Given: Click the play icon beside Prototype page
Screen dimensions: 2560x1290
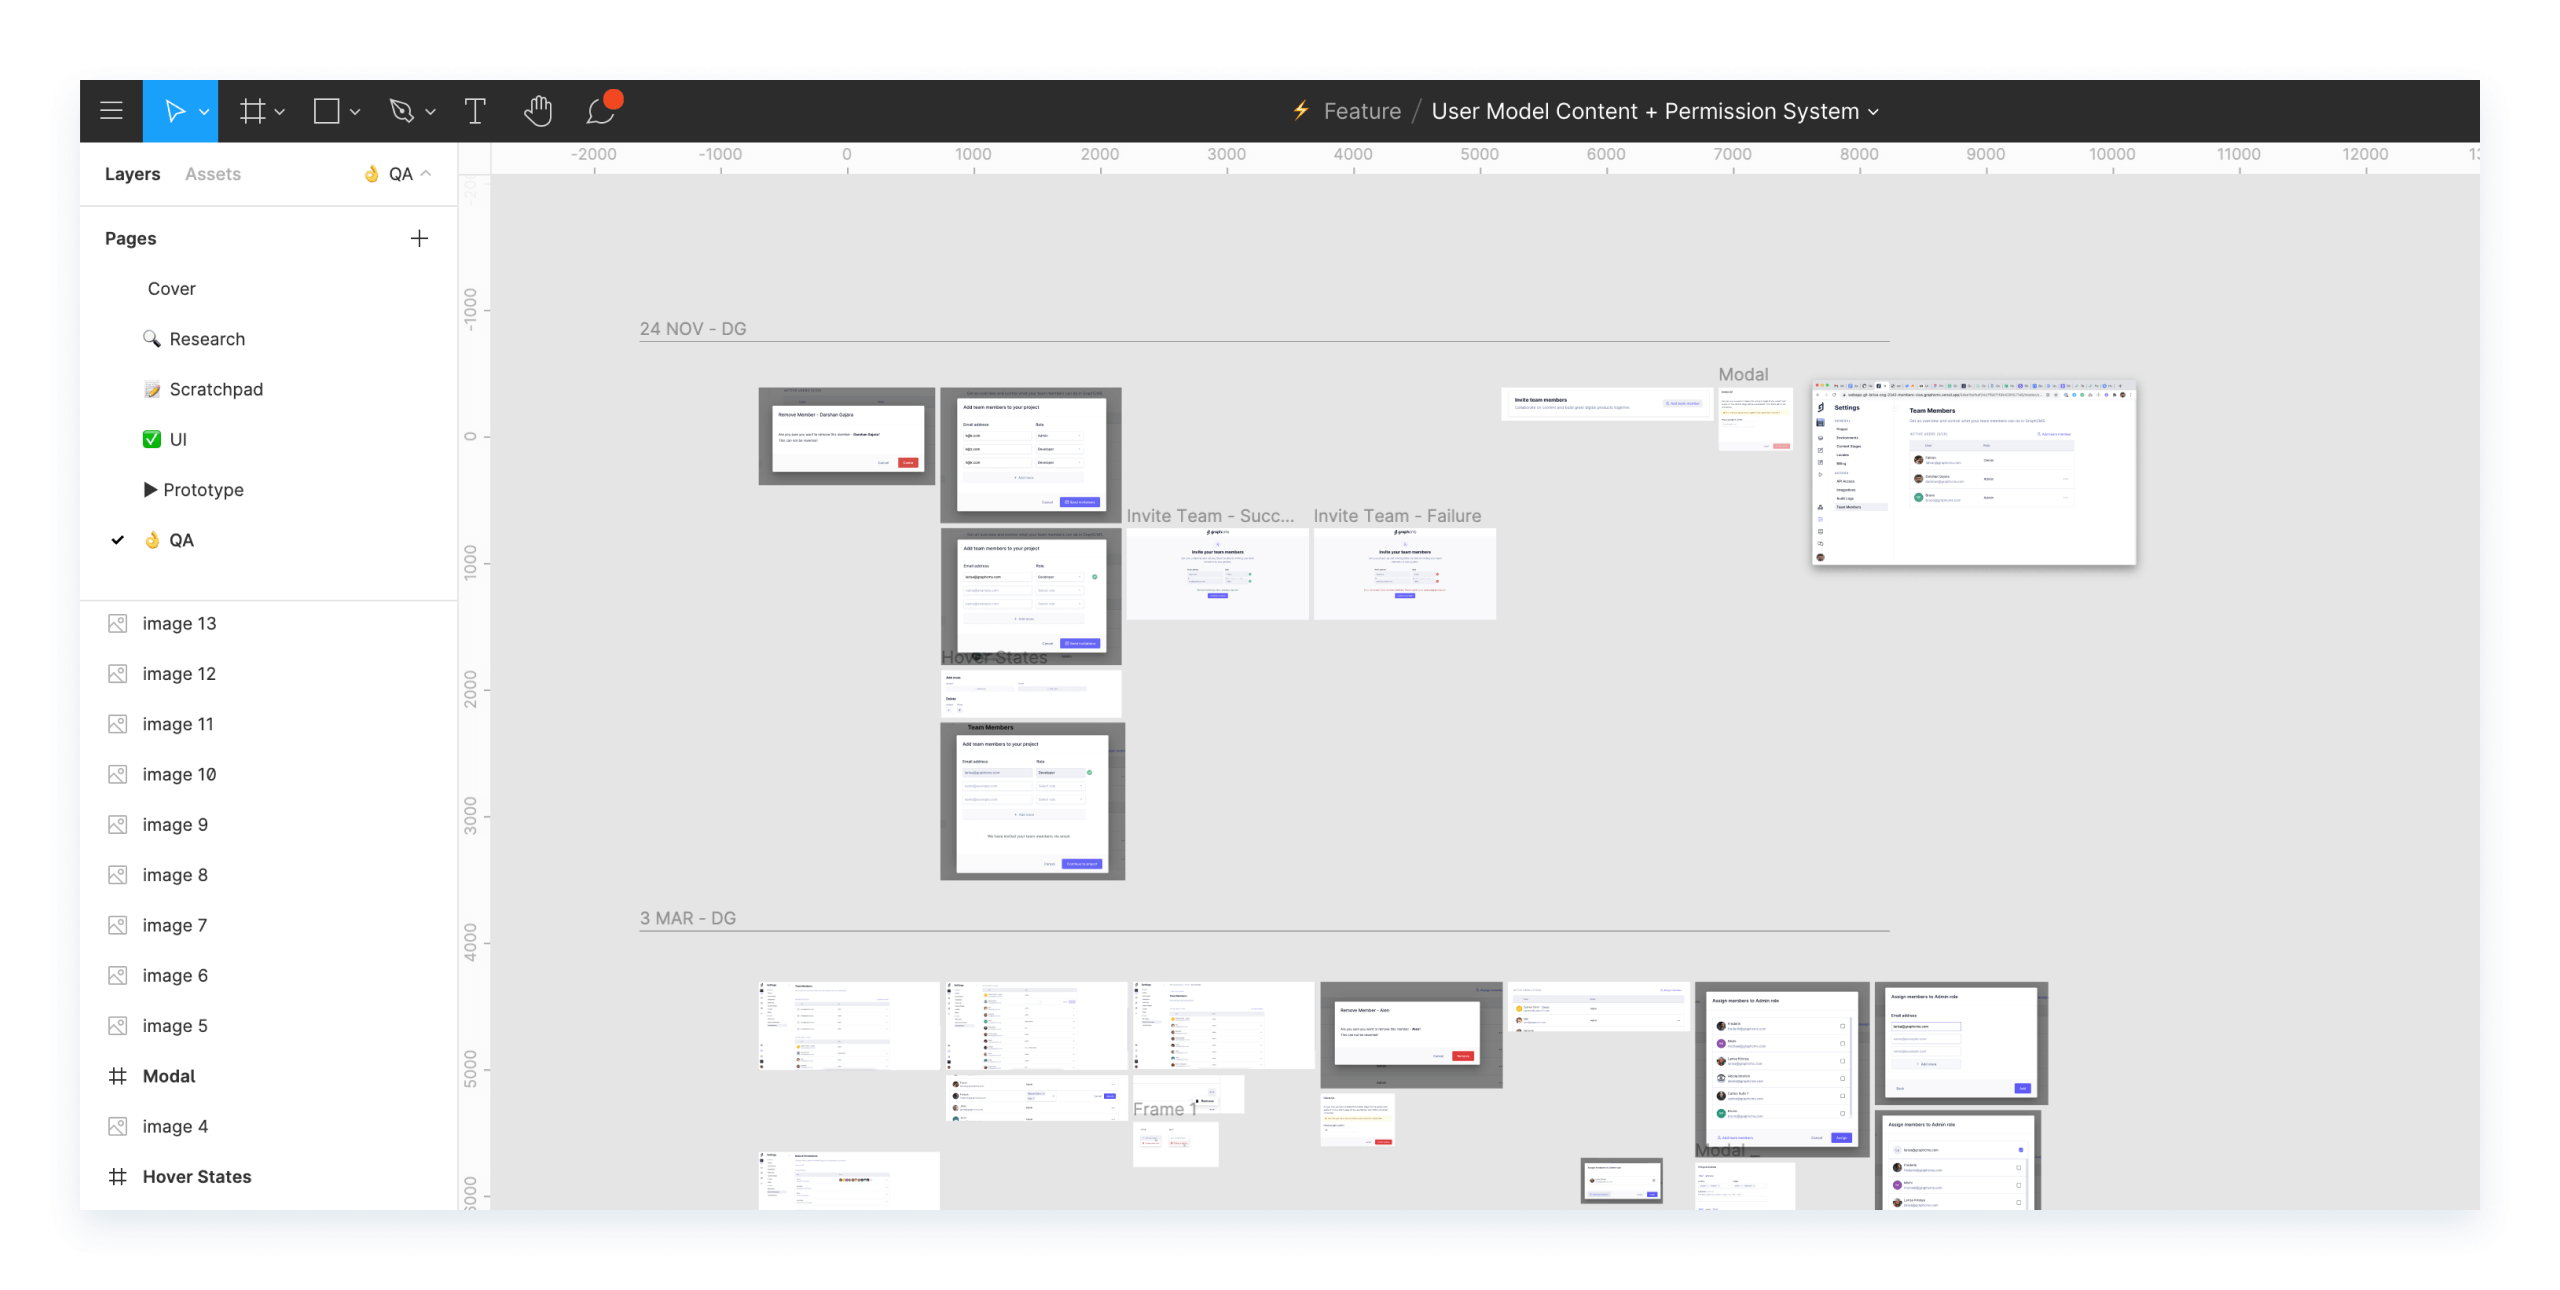Looking at the screenshot, I should click(151, 489).
